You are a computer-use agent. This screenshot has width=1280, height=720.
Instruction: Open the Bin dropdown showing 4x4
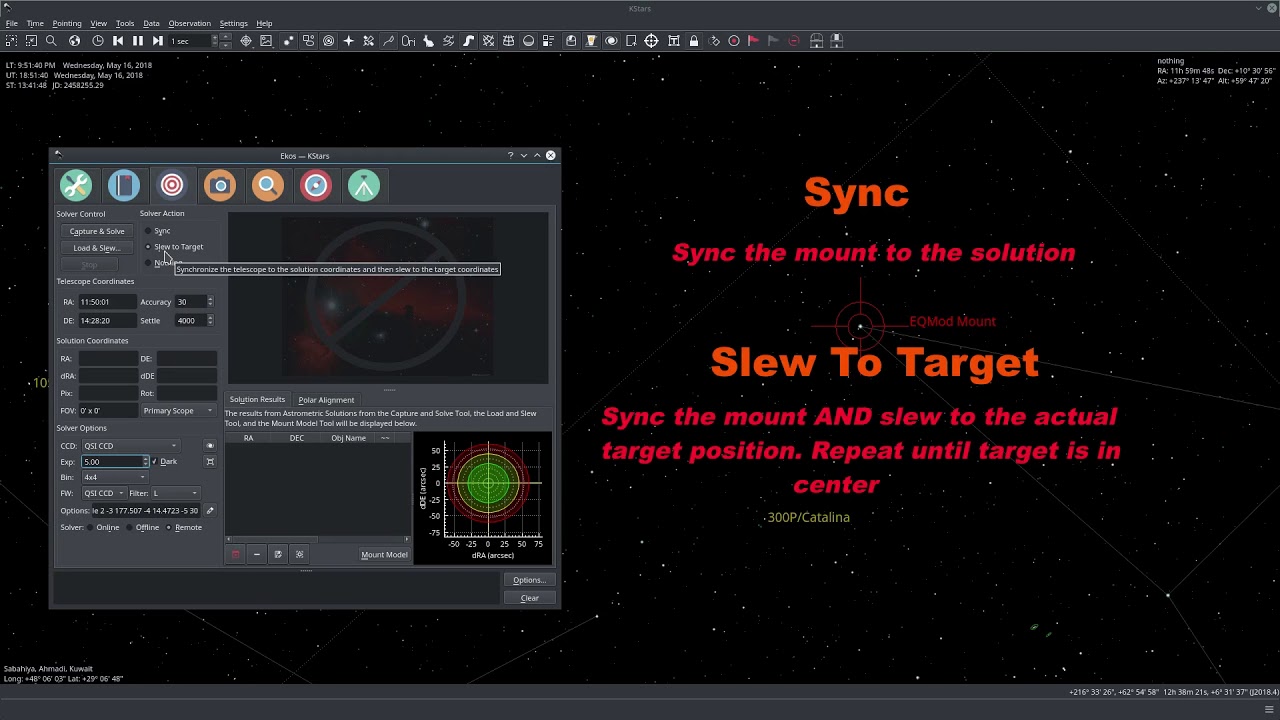(115, 478)
